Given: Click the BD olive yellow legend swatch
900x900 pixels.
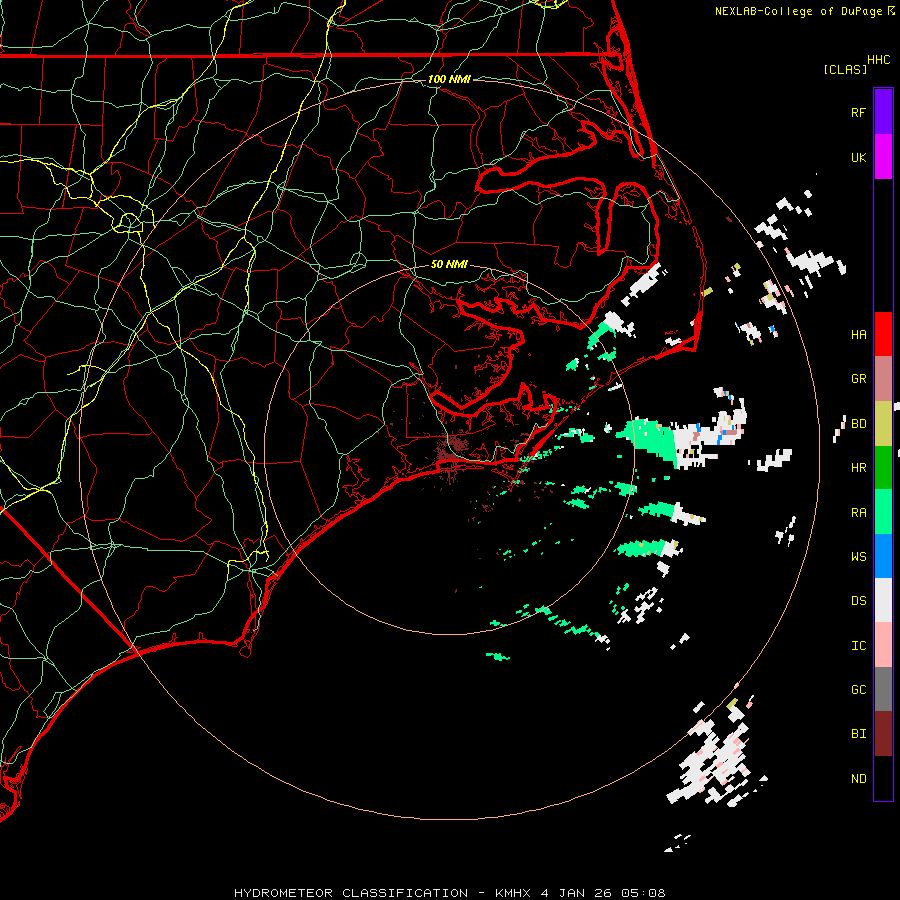Looking at the screenshot, I should 883,424.
